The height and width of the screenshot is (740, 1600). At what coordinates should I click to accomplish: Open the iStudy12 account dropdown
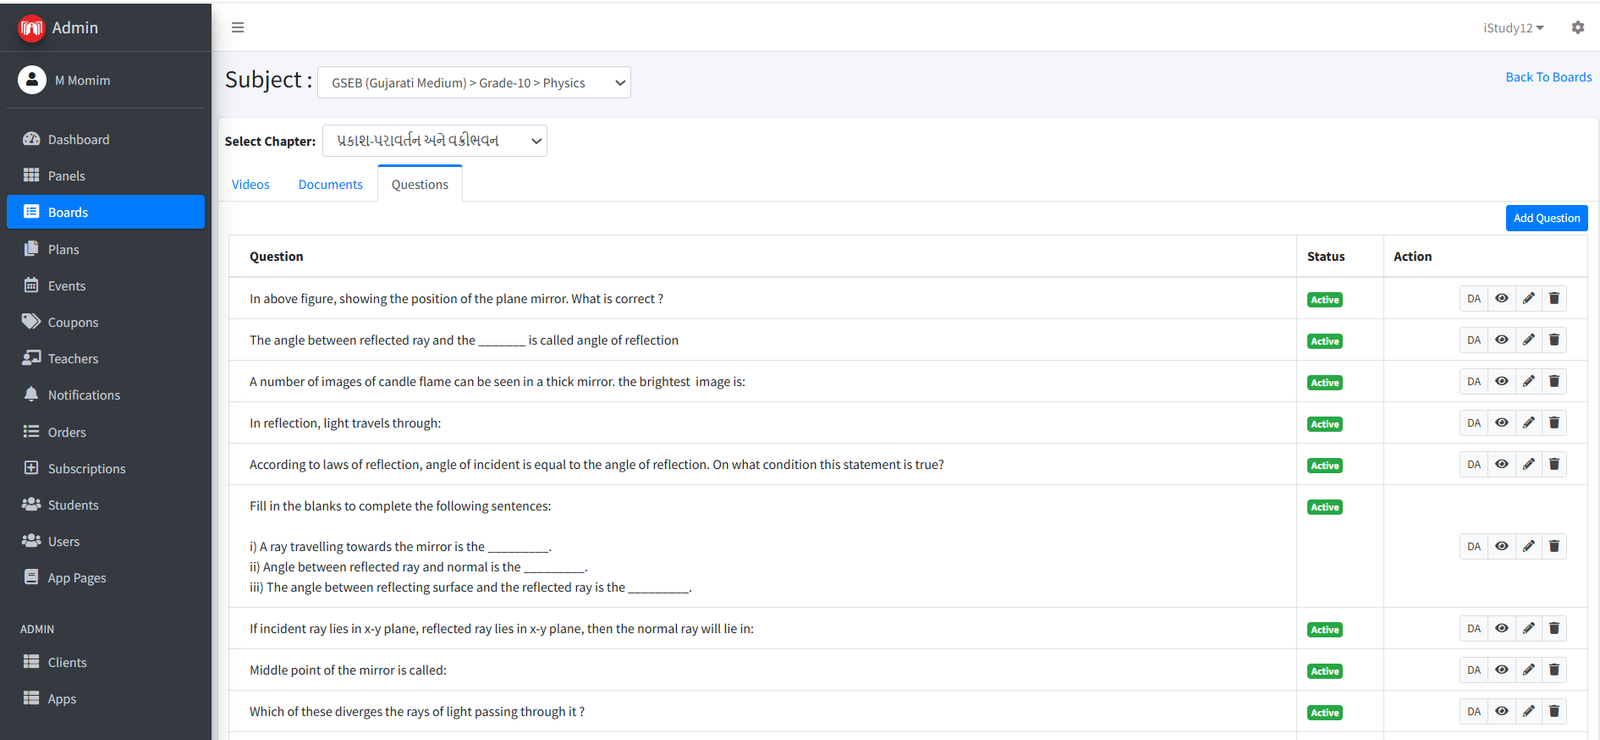coord(1513,28)
